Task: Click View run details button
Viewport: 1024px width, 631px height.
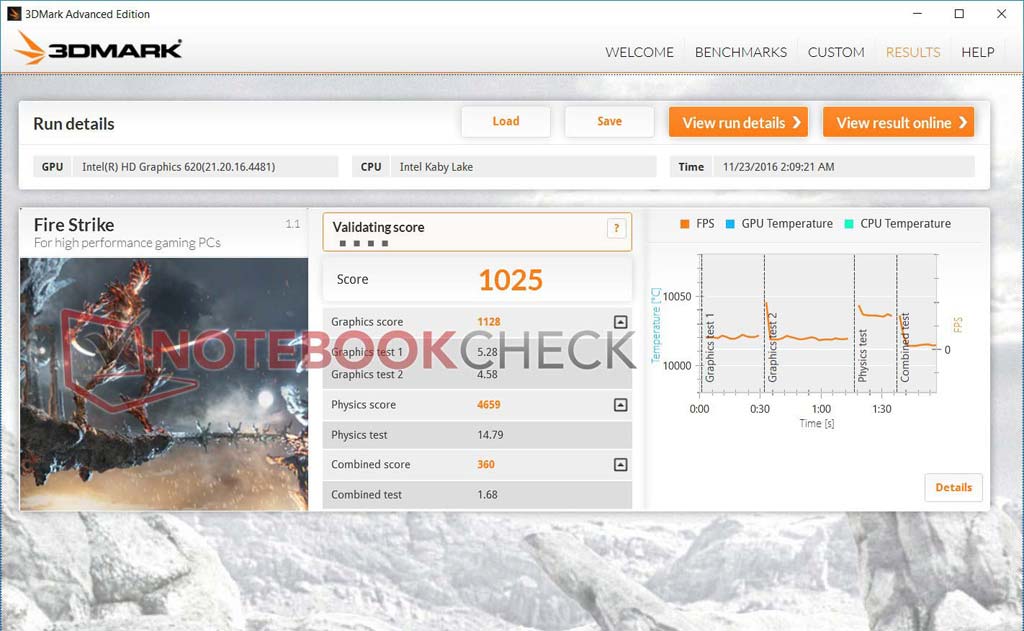Action: [x=738, y=122]
